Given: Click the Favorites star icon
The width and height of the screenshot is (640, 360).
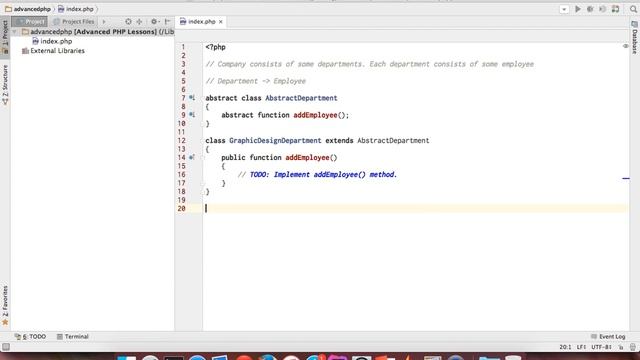Looking at the screenshot, I should (x=5, y=322).
